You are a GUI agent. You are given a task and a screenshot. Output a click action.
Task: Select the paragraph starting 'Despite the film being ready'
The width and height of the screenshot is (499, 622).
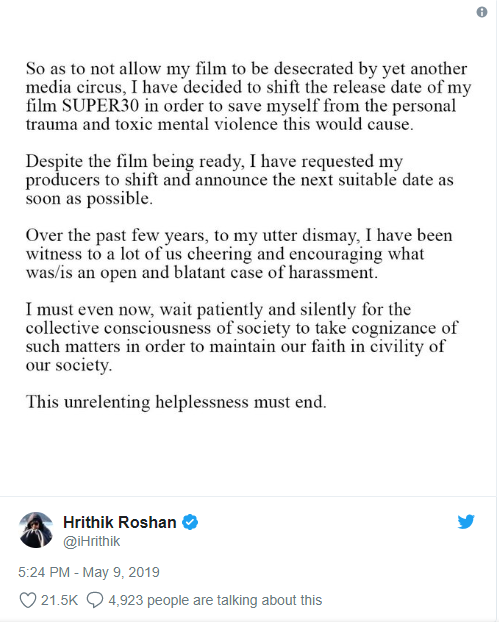pyautogui.click(x=240, y=180)
